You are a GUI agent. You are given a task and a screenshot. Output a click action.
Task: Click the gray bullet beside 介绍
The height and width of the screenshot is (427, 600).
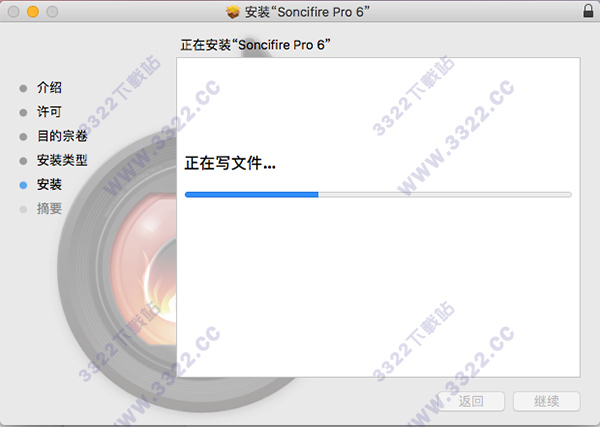coord(23,88)
